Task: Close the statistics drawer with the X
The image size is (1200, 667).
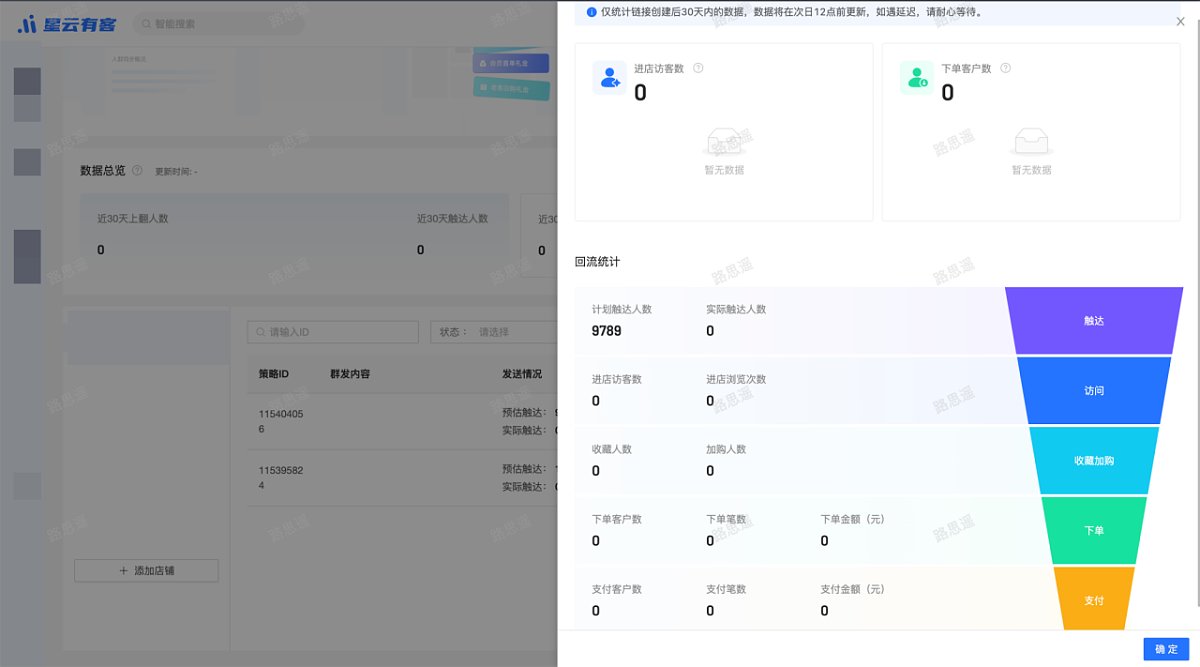Action: pos(1180,21)
